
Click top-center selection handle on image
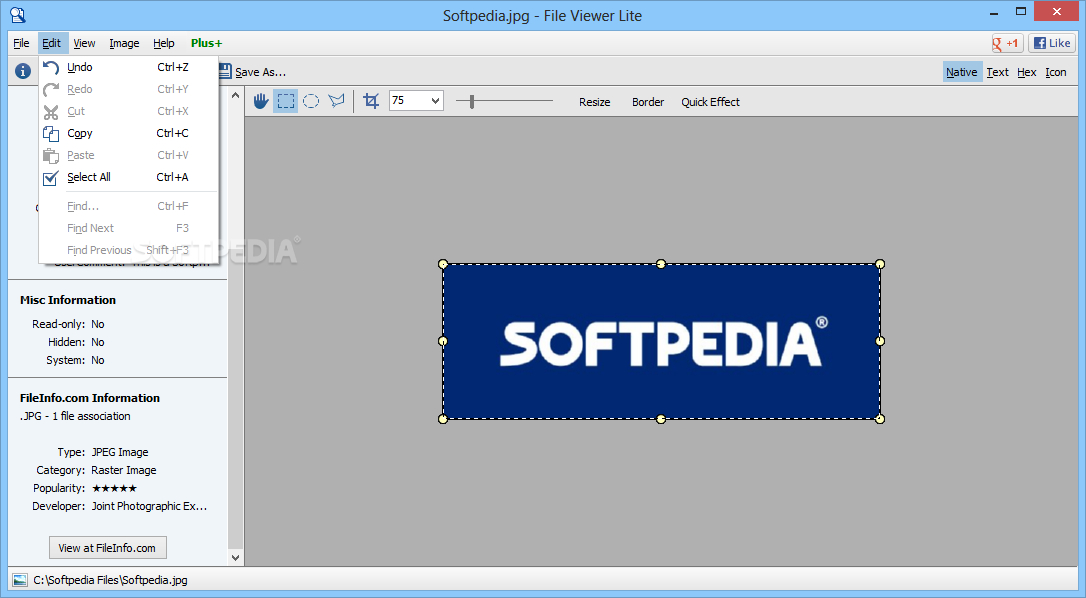(661, 264)
